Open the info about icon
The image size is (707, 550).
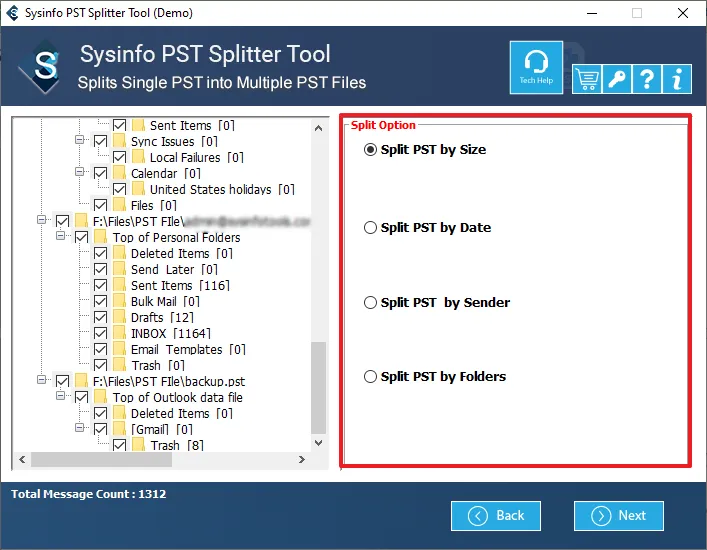coord(677,79)
